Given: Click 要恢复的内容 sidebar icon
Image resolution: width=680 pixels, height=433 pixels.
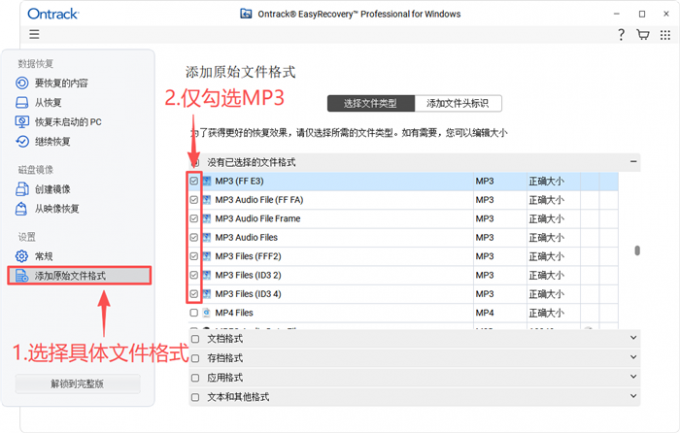Looking at the screenshot, I should tap(22, 82).
